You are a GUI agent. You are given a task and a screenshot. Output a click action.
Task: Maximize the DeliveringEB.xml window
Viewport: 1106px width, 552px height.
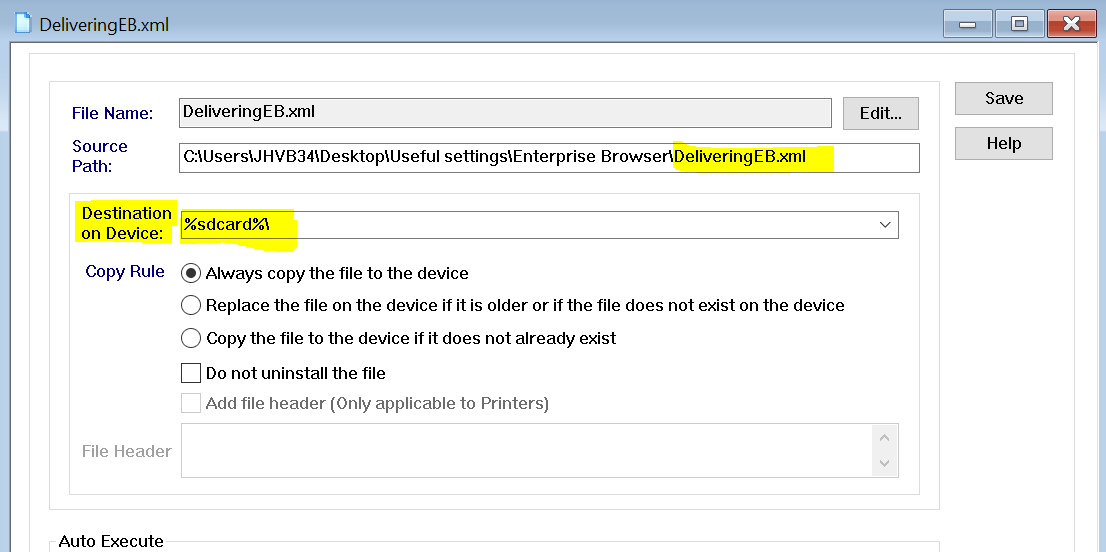point(1019,23)
